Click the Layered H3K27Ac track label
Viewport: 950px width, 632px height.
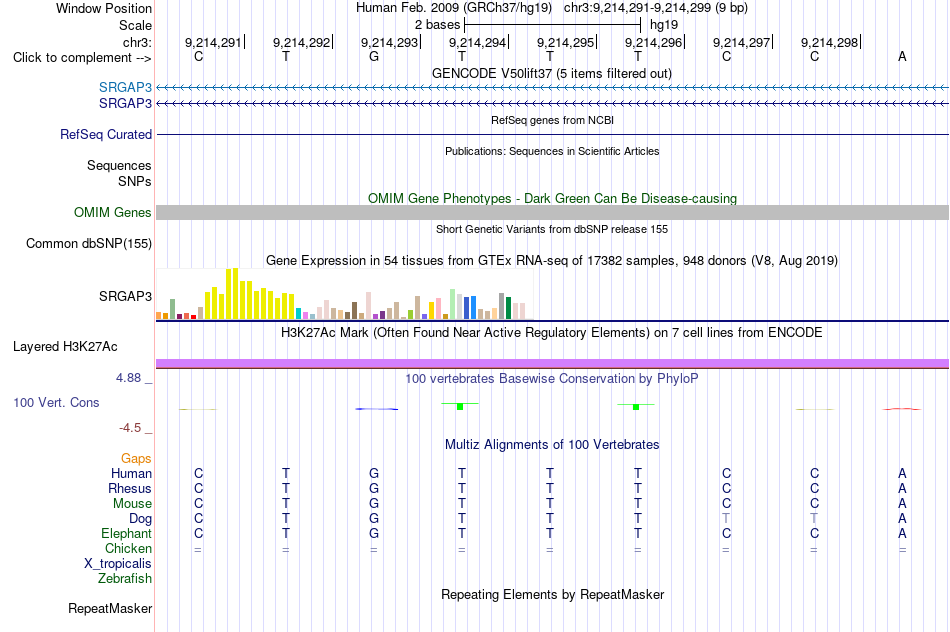pos(65,347)
